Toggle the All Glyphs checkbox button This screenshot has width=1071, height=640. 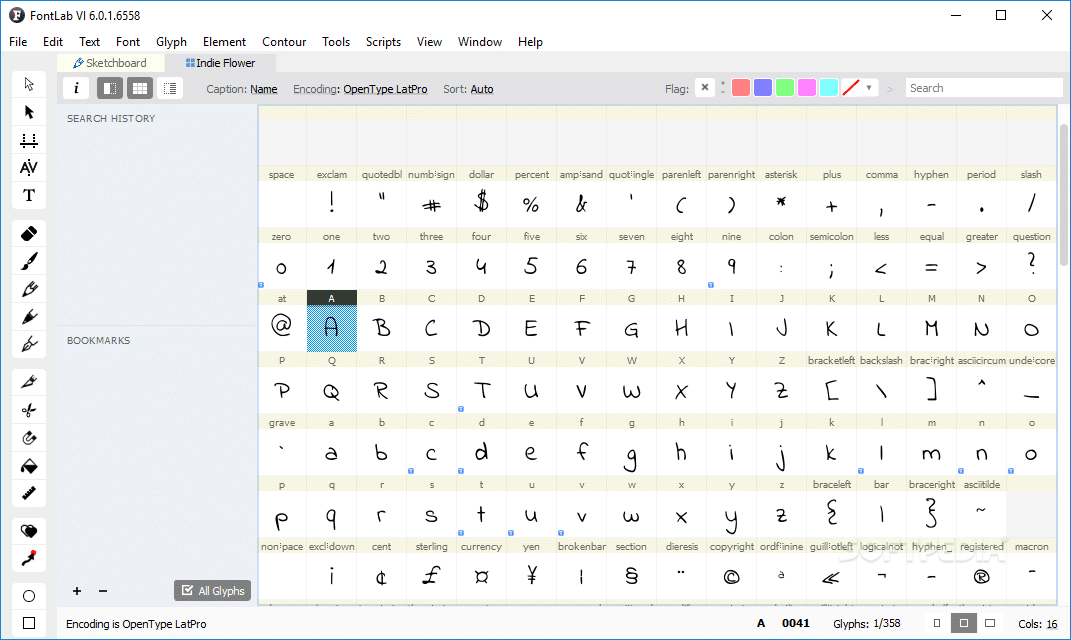coord(212,591)
